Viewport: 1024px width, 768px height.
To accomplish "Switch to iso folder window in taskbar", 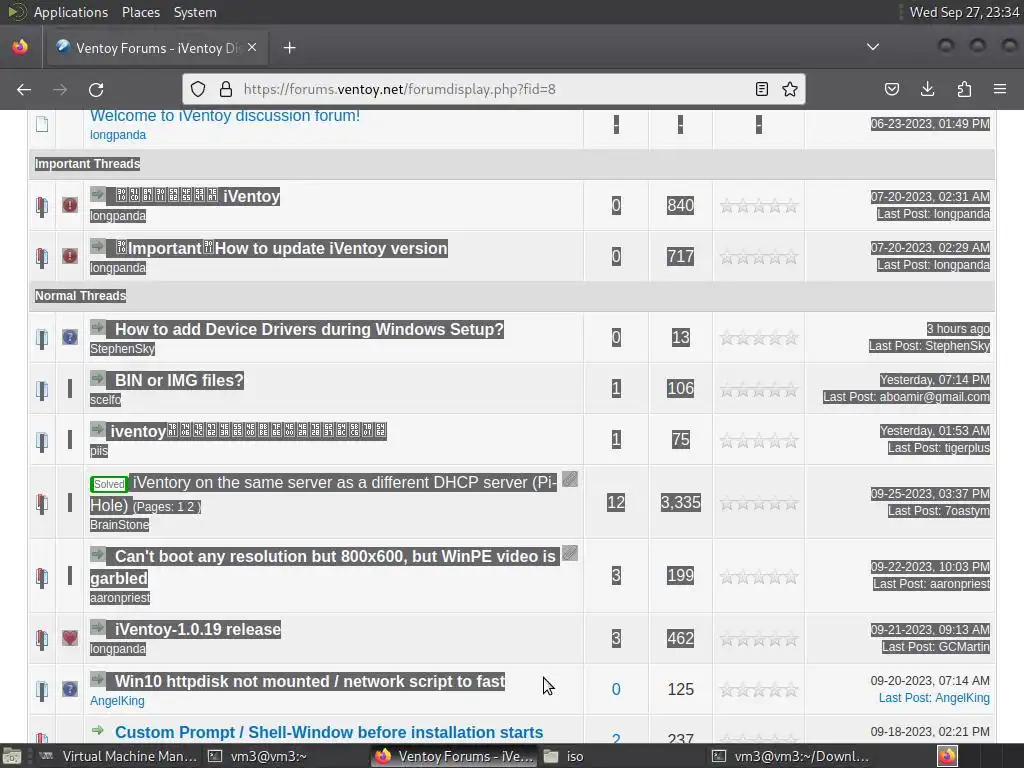I will 564,756.
